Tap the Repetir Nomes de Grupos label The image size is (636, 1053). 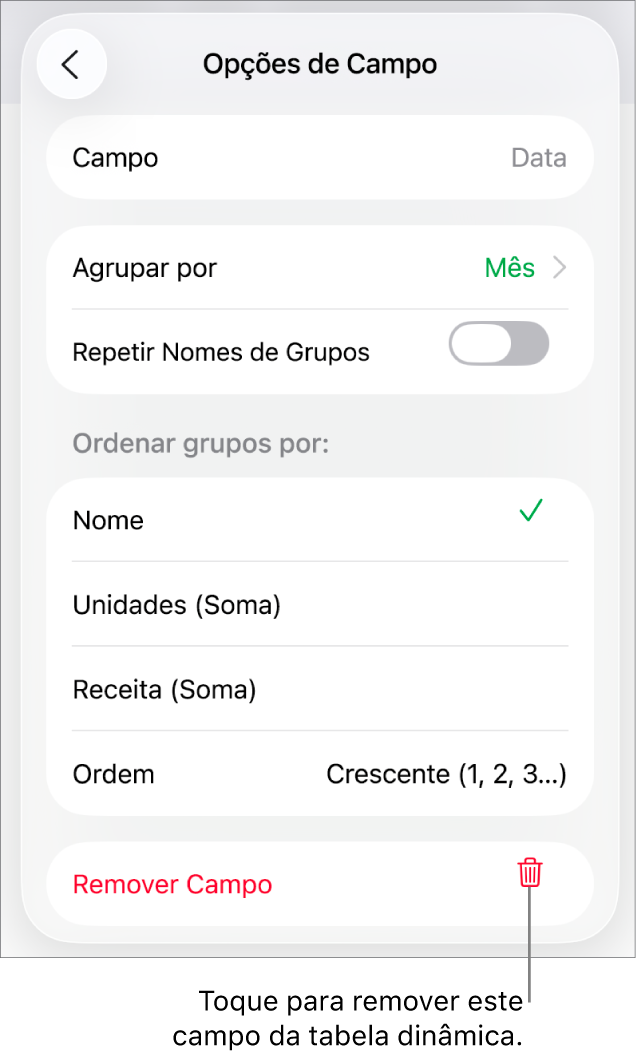tap(221, 351)
